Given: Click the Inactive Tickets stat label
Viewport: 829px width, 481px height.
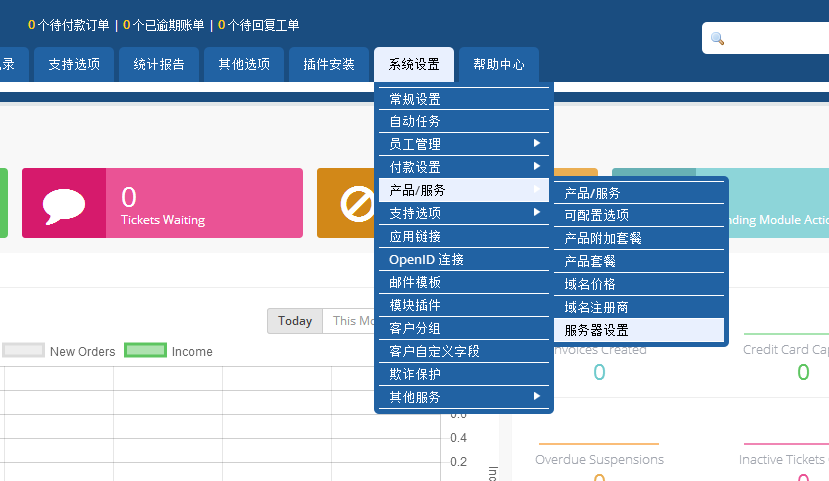Looking at the screenshot, I should click(x=784, y=459).
